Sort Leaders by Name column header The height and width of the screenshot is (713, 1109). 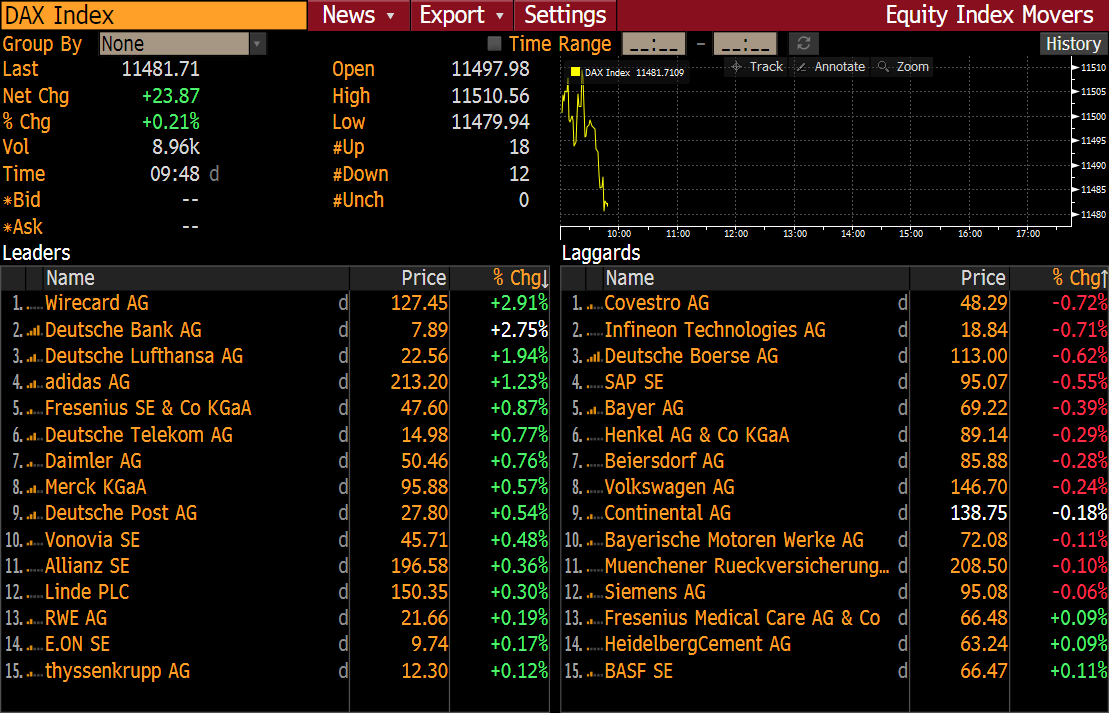pos(197,278)
